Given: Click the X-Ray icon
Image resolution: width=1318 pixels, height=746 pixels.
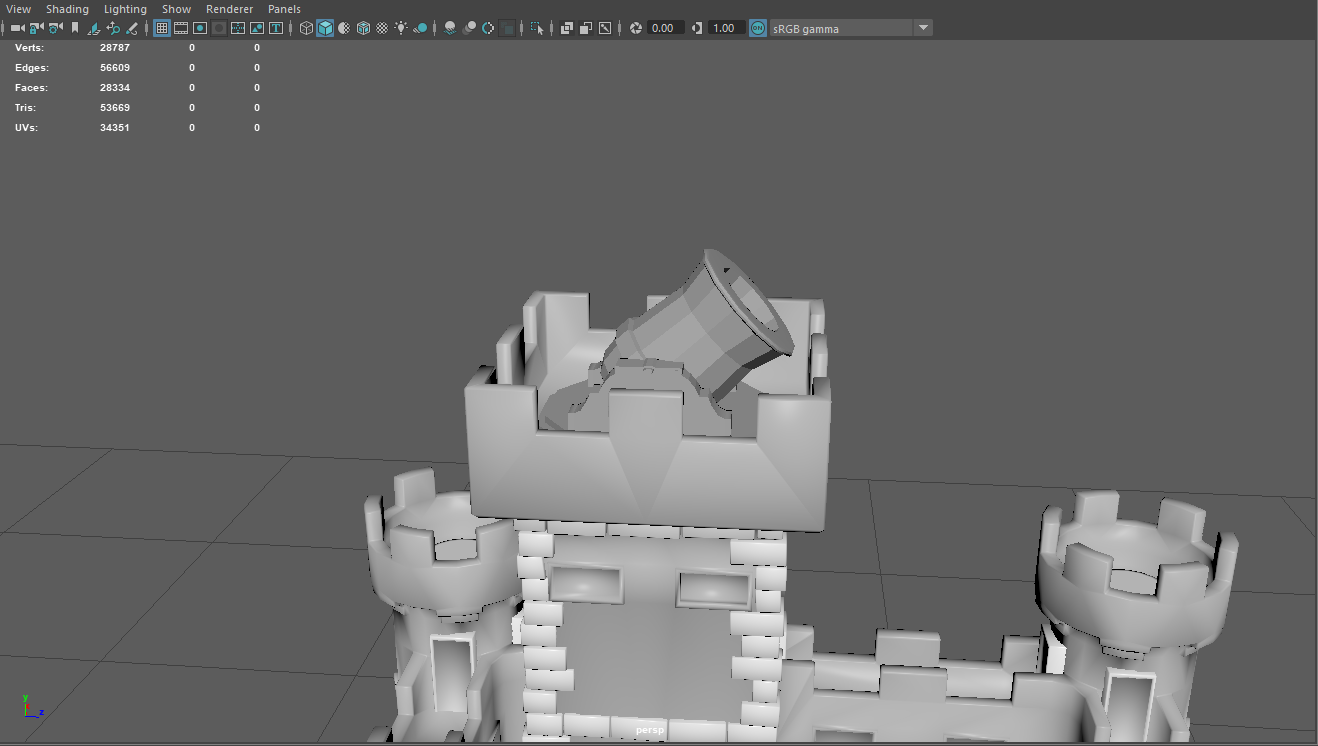Looking at the screenshot, I should (x=567, y=28).
